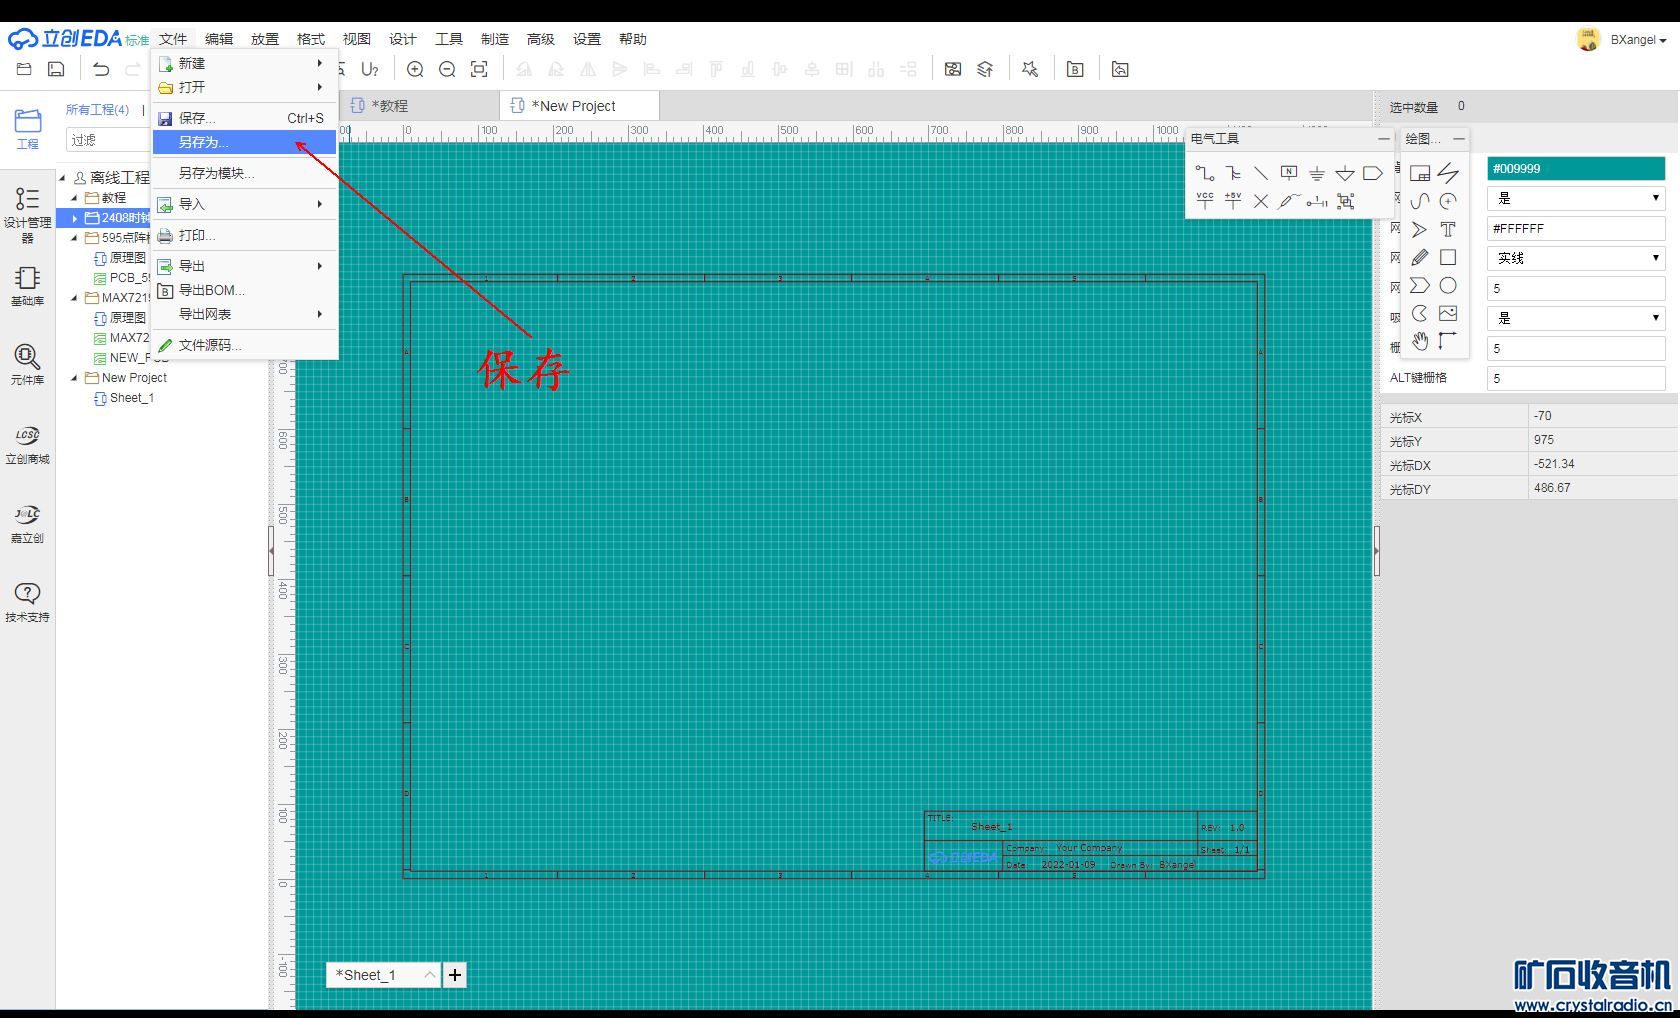Choose the Pencil freehand drawing tool
Viewport: 1680px width, 1018px height.
coord(1419,257)
